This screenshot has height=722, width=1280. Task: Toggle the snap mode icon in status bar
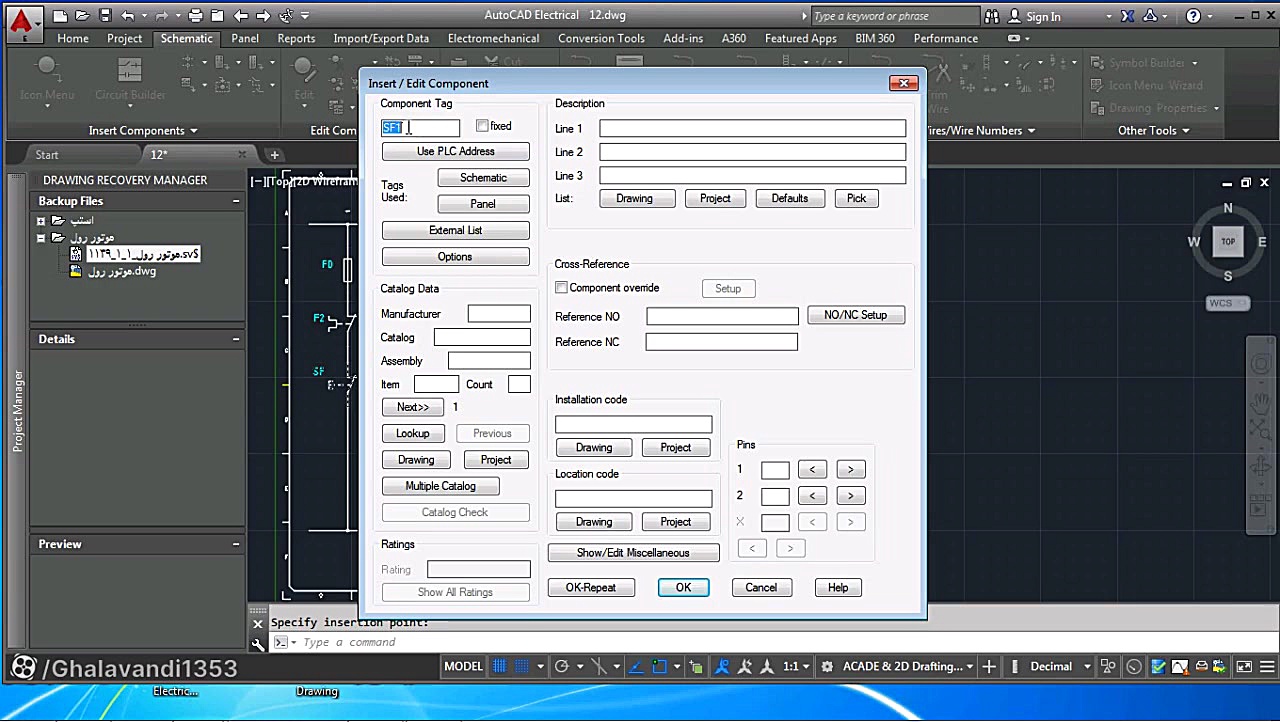(522, 667)
